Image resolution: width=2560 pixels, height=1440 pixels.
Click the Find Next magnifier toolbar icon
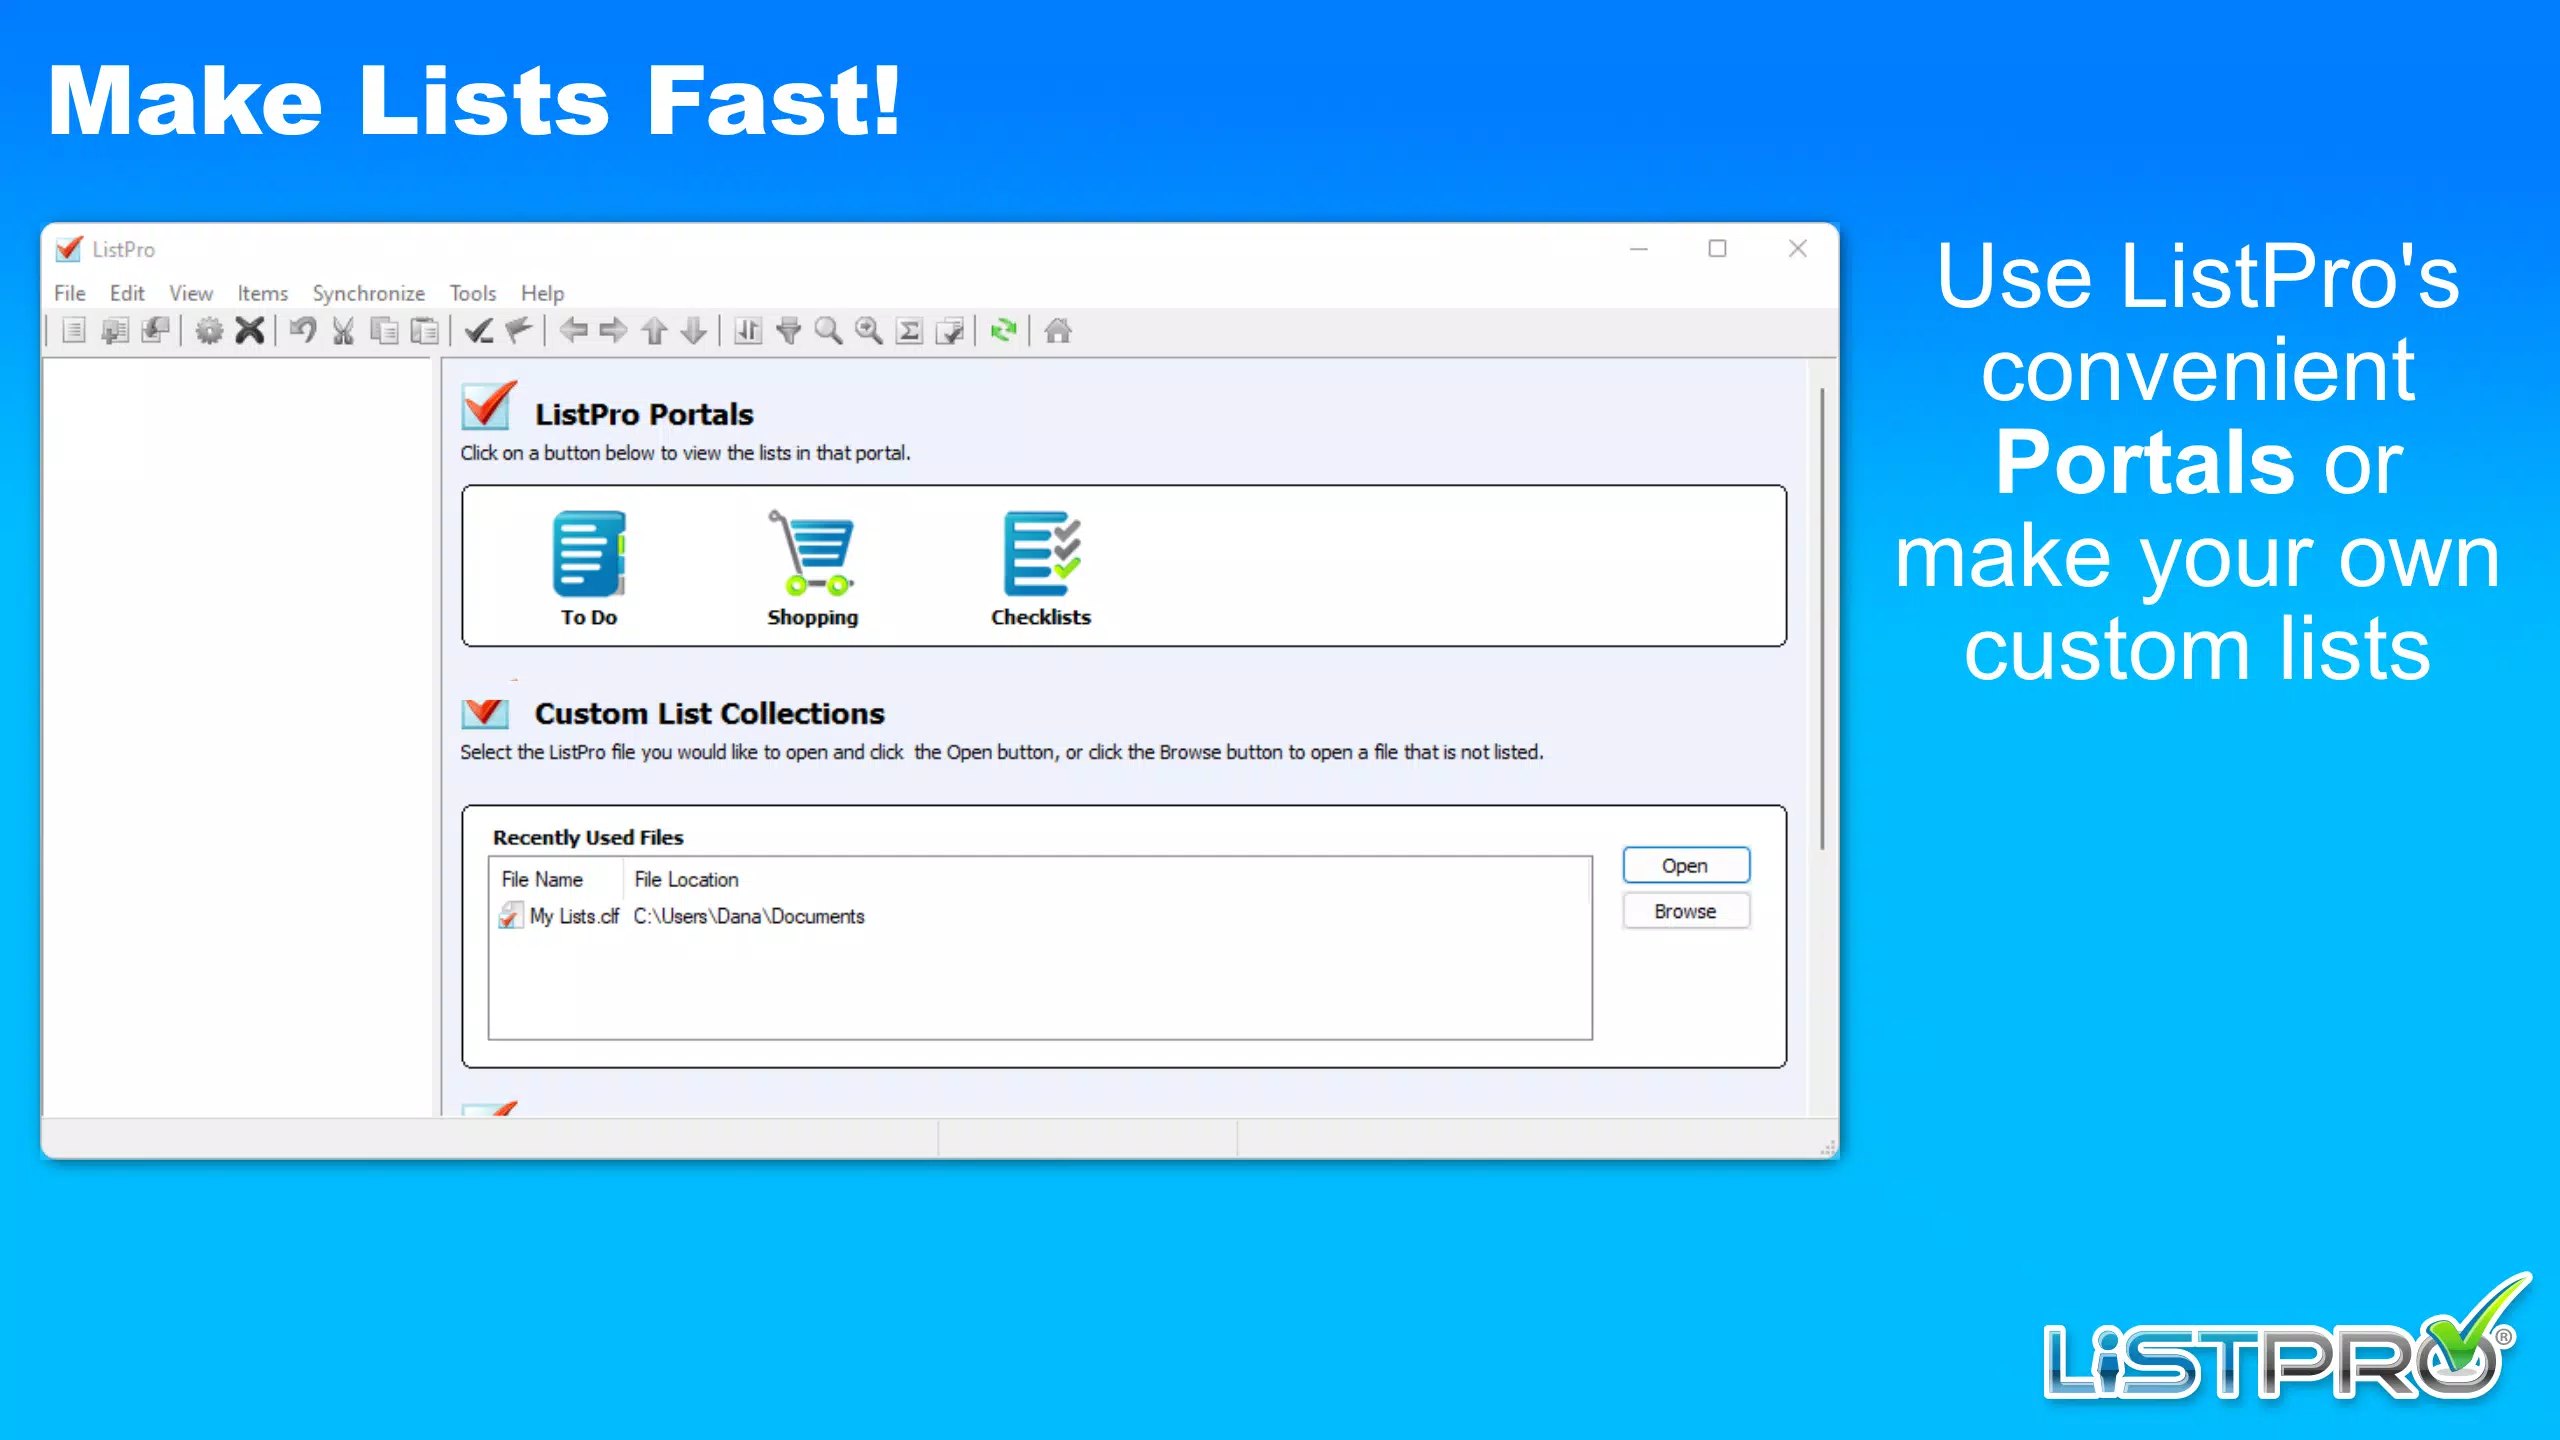point(869,330)
